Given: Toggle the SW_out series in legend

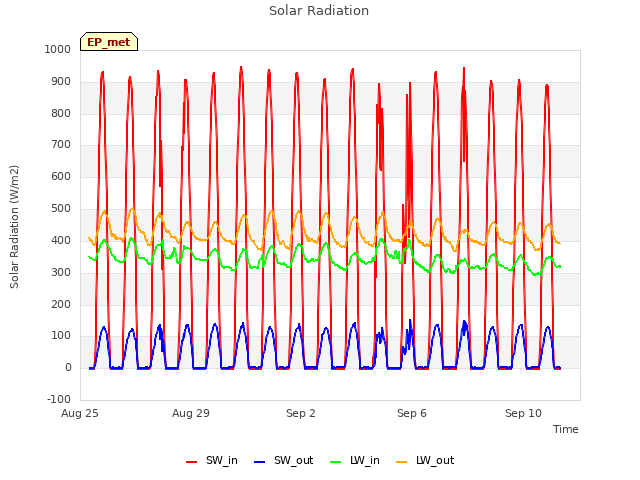Looking at the screenshot, I should click(x=284, y=461).
